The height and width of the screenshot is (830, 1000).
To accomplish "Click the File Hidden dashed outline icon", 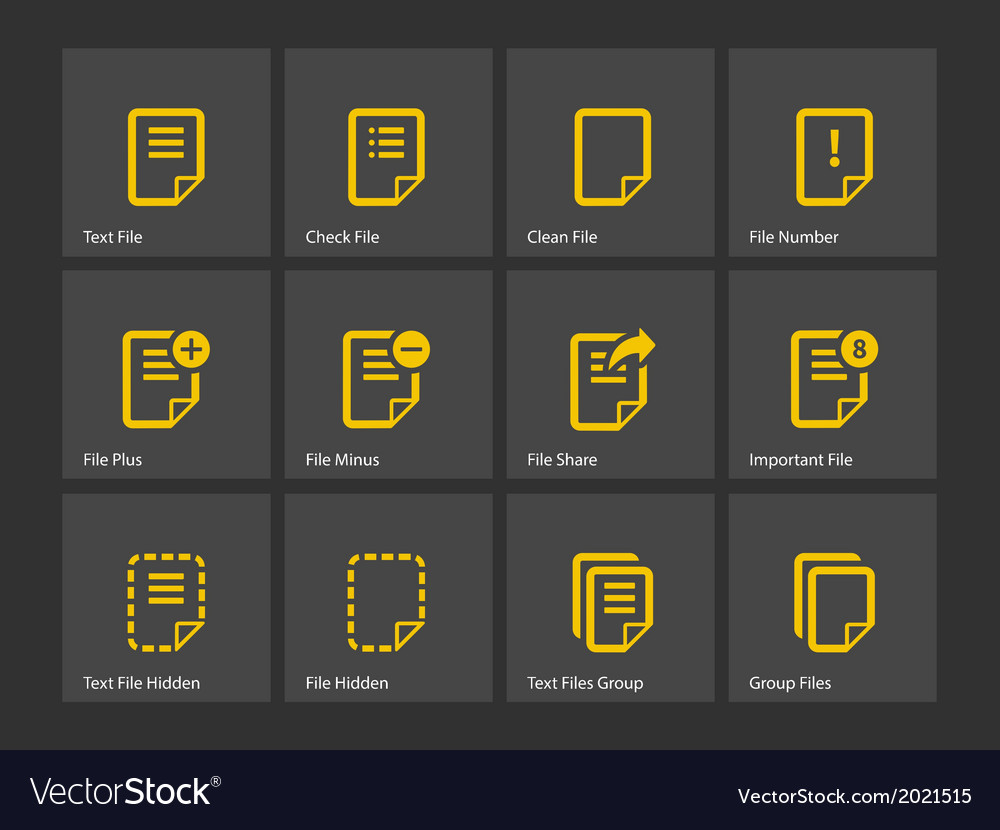I will (x=388, y=600).
